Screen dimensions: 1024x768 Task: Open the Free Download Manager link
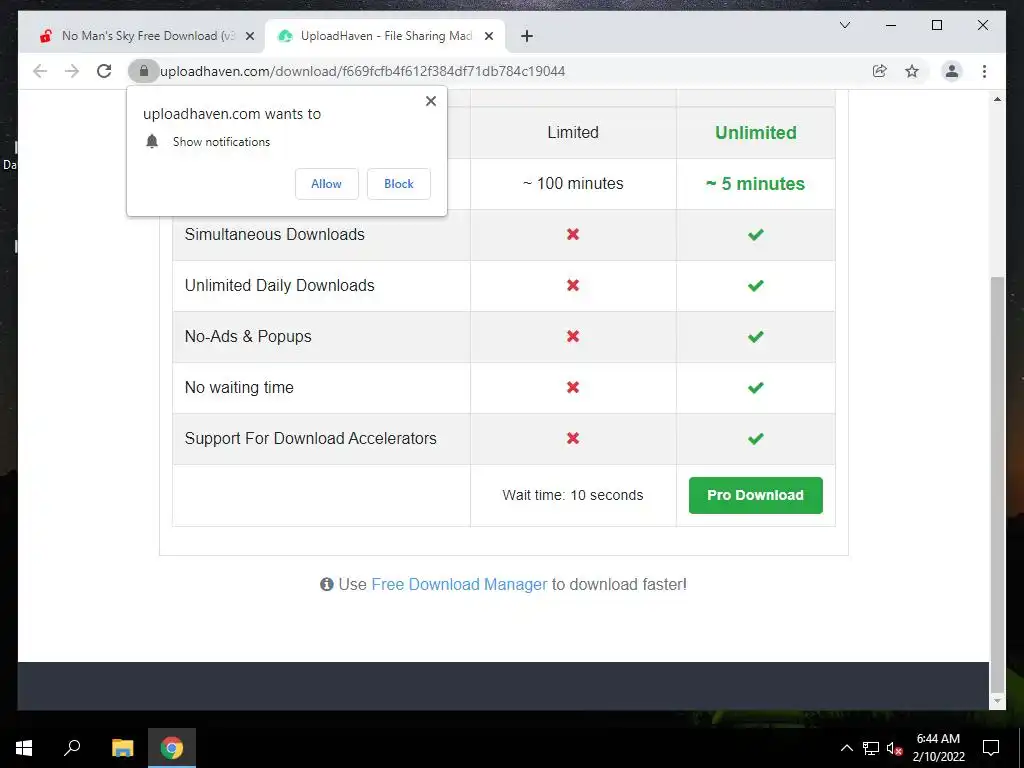pos(459,584)
